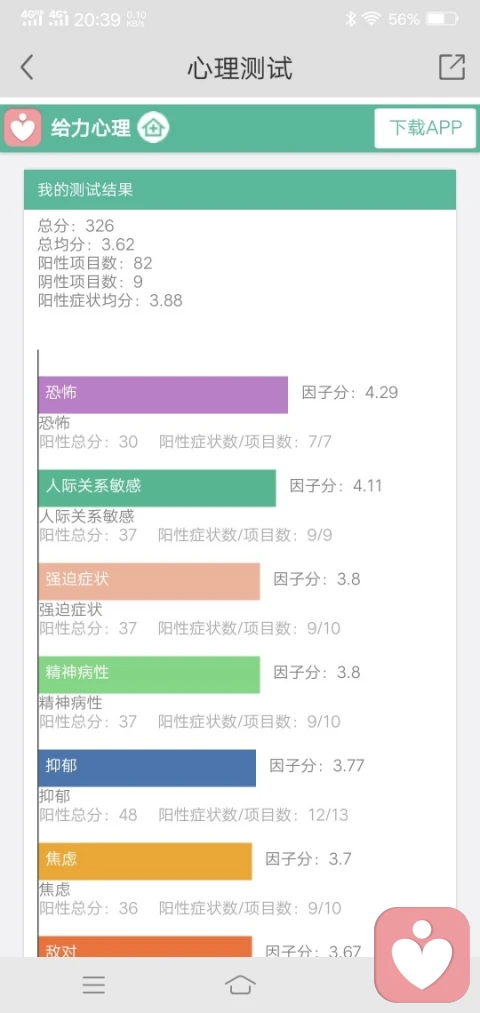Viewport: 480px width, 1013px height.
Task: Tap the pink heart app logo
Action: (23, 128)
